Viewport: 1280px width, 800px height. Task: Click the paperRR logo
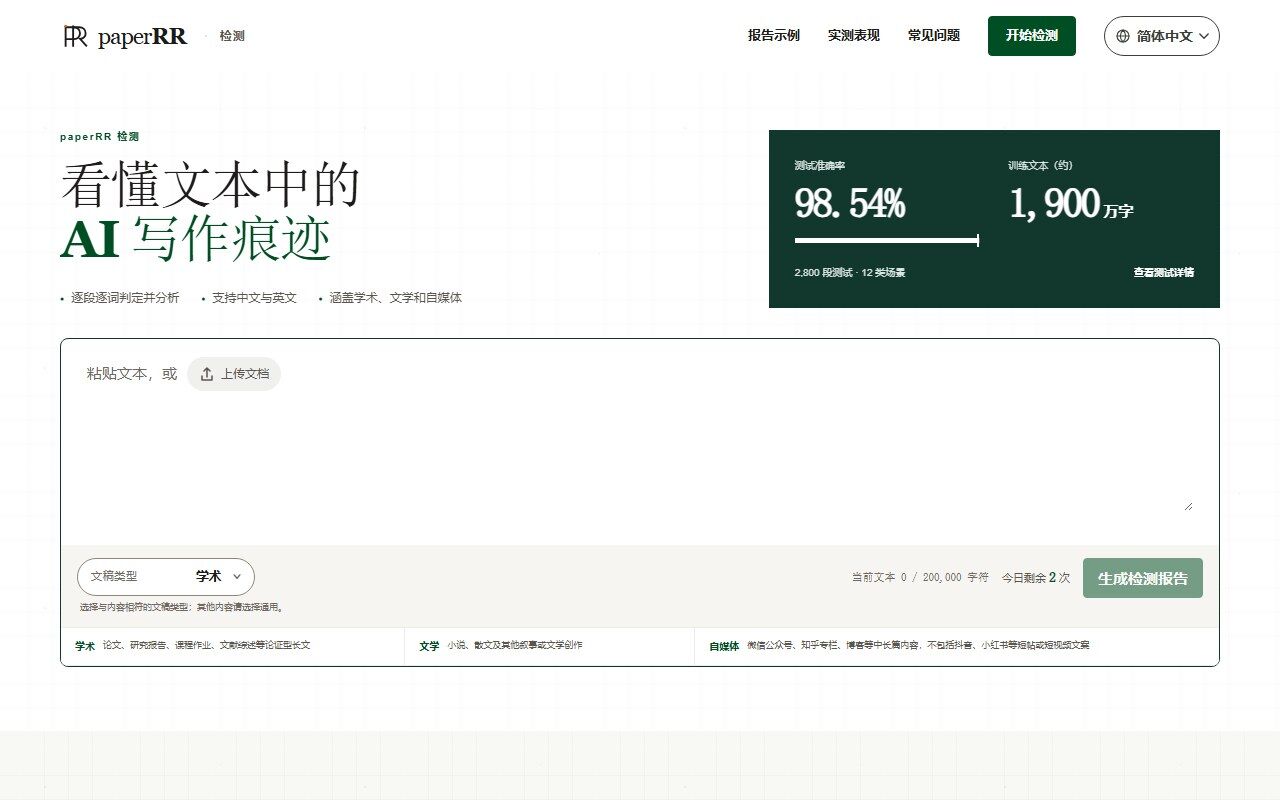[x=125, y=37]
